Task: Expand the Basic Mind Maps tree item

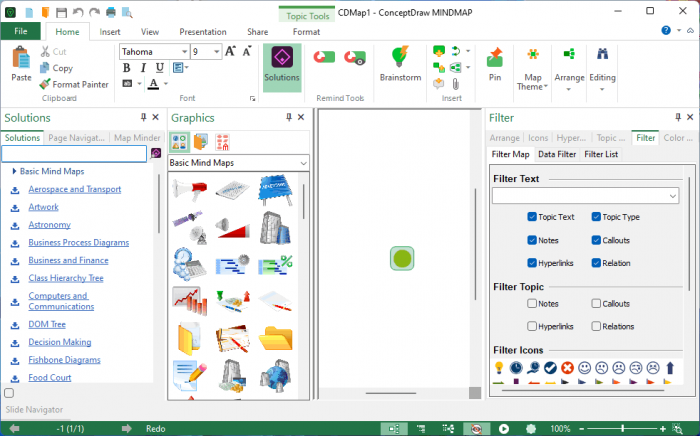Action: click(x=14, y=171)
